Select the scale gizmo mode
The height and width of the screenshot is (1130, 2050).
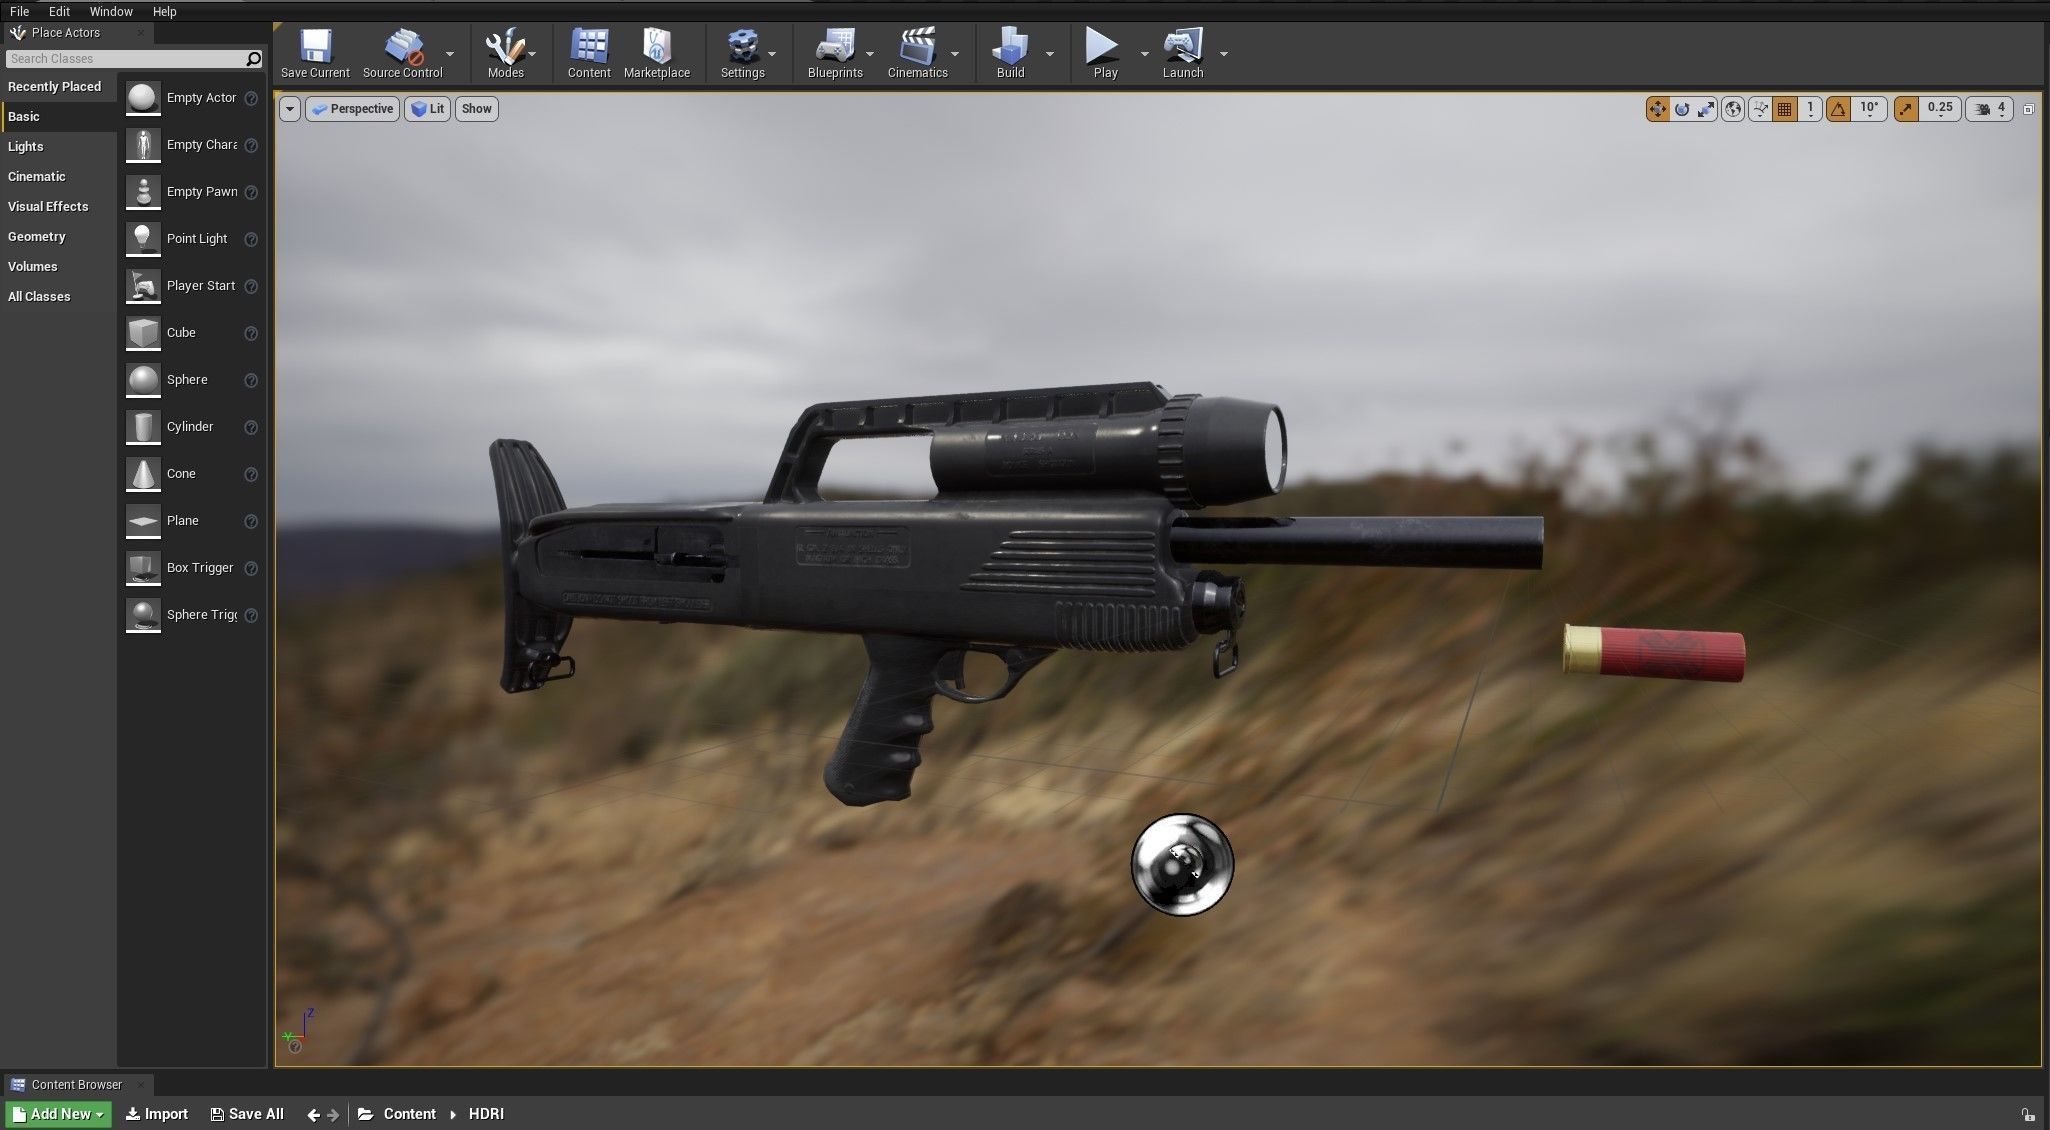coord(1706,109)
